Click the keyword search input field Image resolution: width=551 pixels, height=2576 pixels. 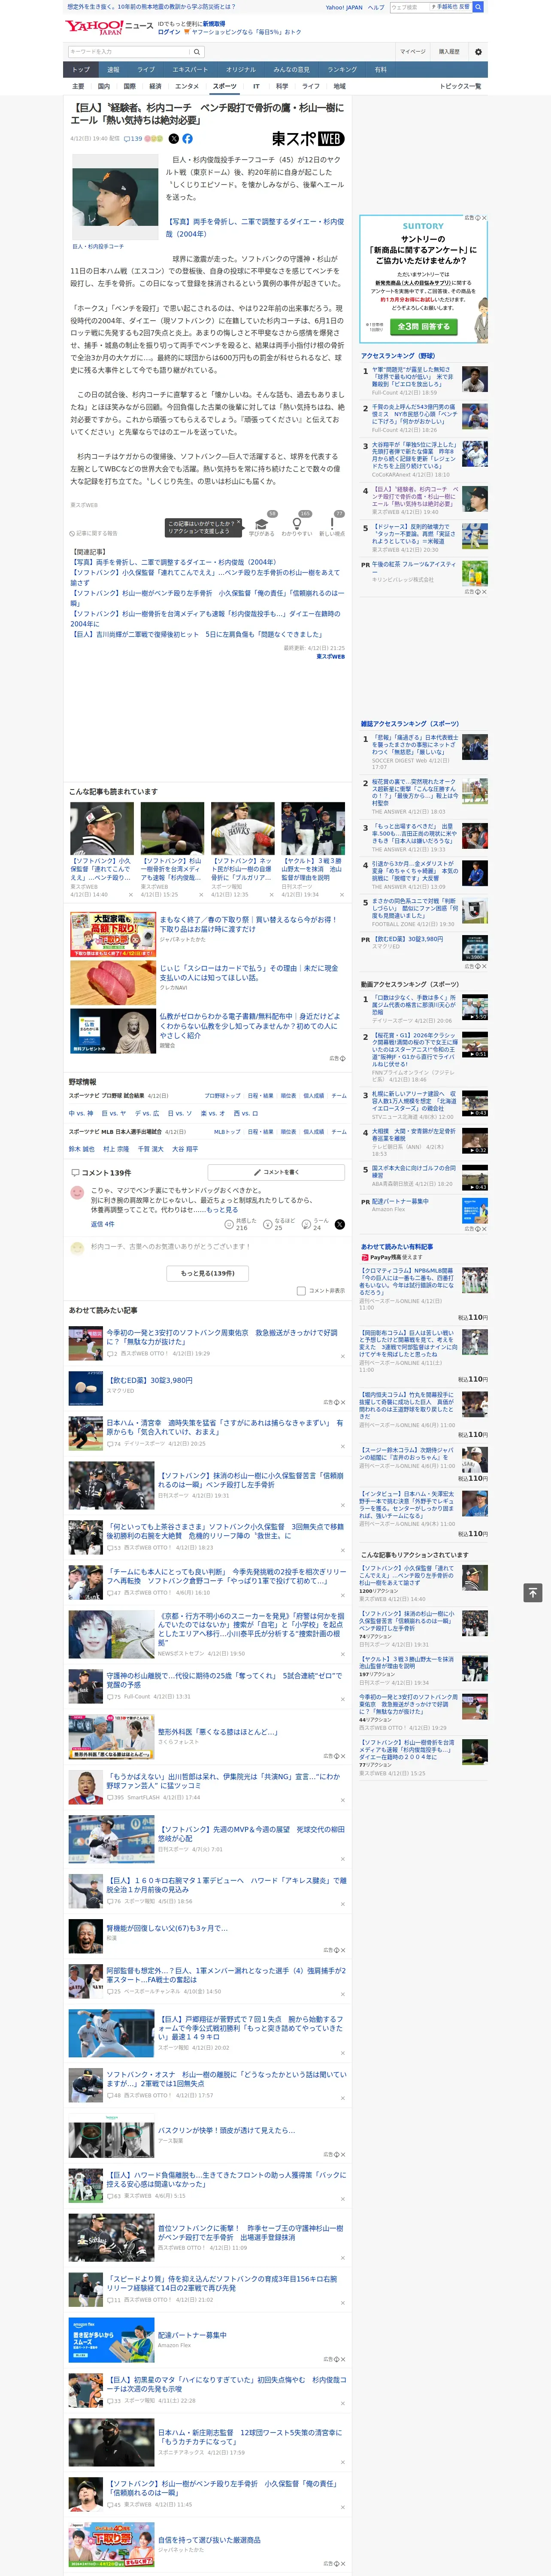tap(129, 52)
